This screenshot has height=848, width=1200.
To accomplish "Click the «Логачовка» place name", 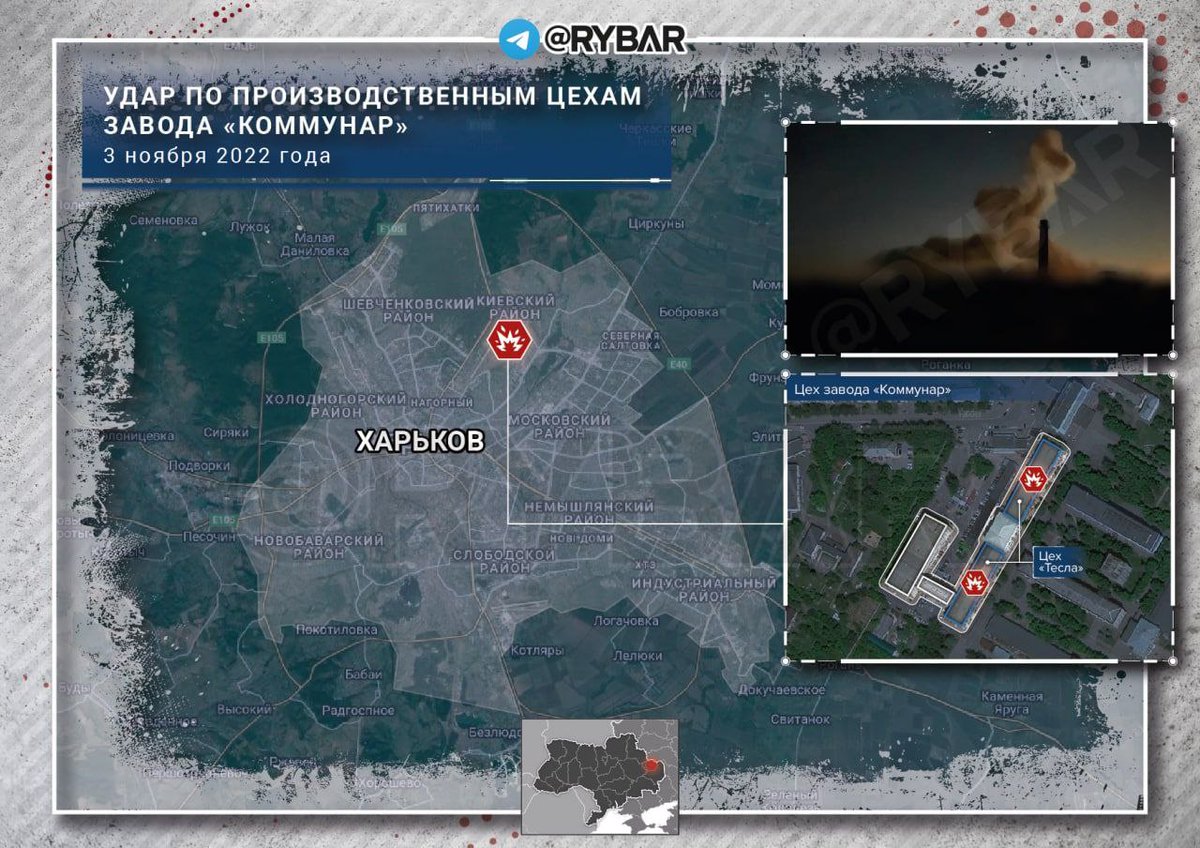I will point(626,621).
